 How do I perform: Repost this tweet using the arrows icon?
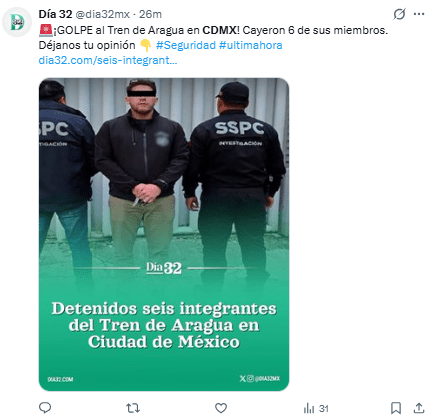coord(133,408)
